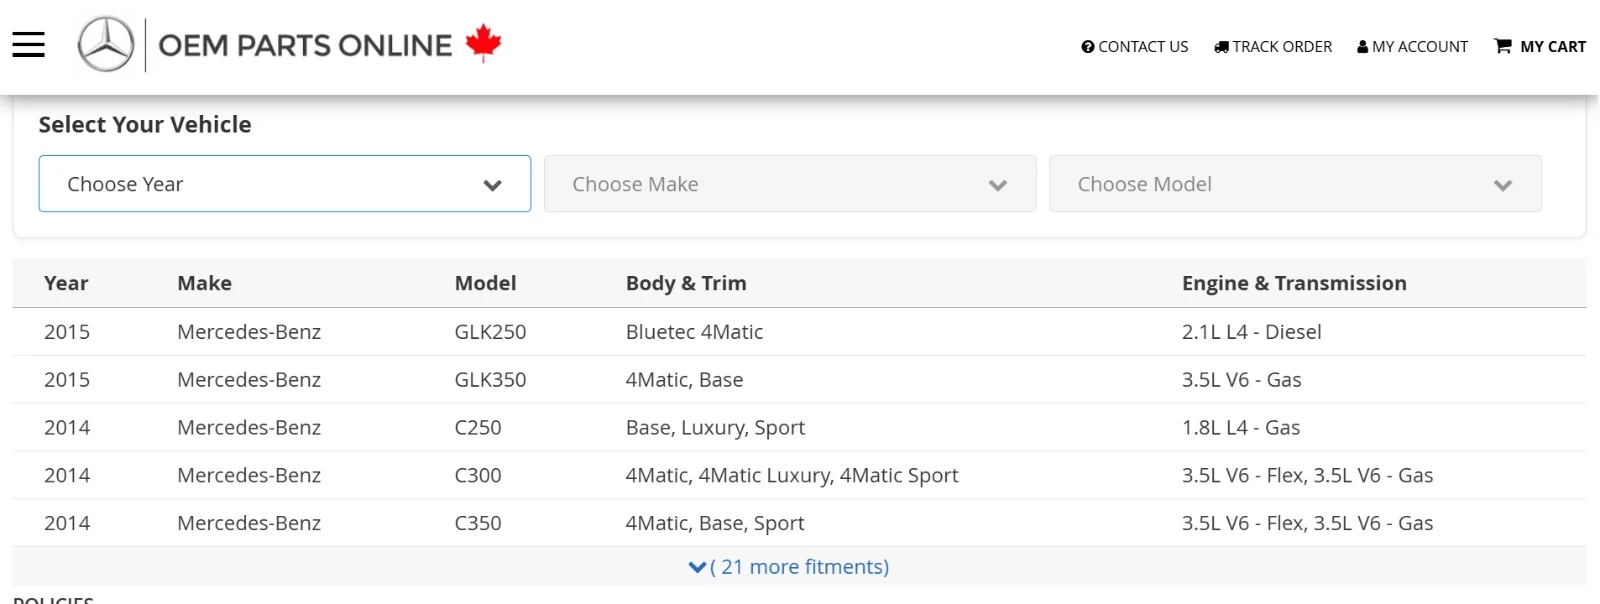
Task: Click 2.1L L4 - Diesel engine cell
Action: tap(1251, 332)
